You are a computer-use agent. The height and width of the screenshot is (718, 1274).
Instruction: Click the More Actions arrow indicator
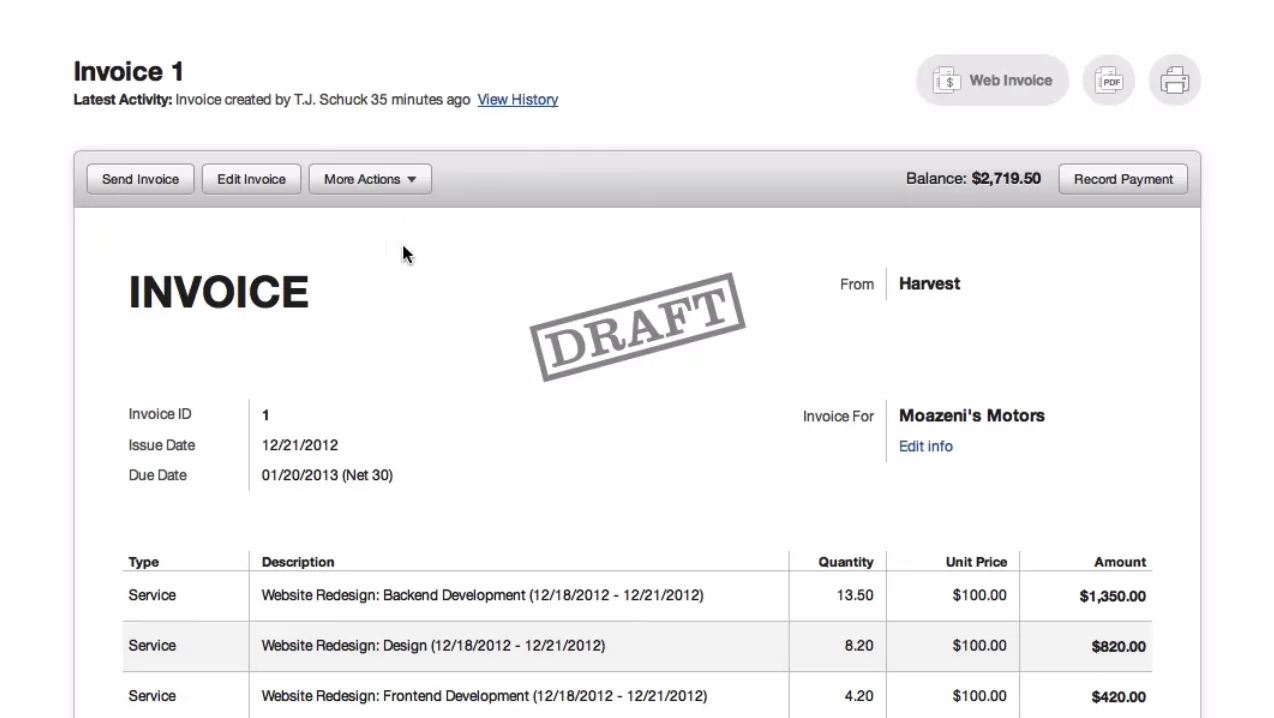[x=411, y=180]
